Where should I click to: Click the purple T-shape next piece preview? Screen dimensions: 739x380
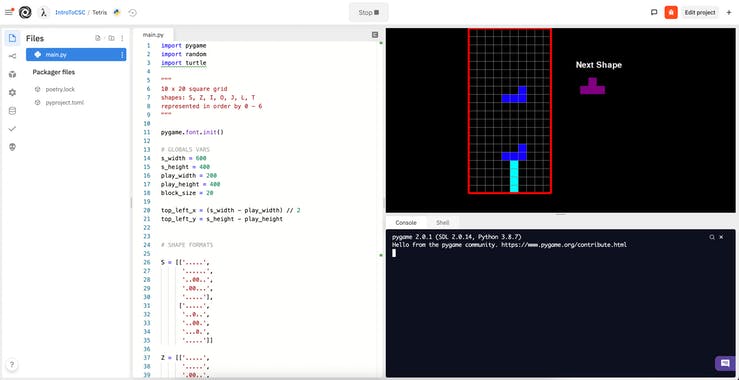click(592, 86)
